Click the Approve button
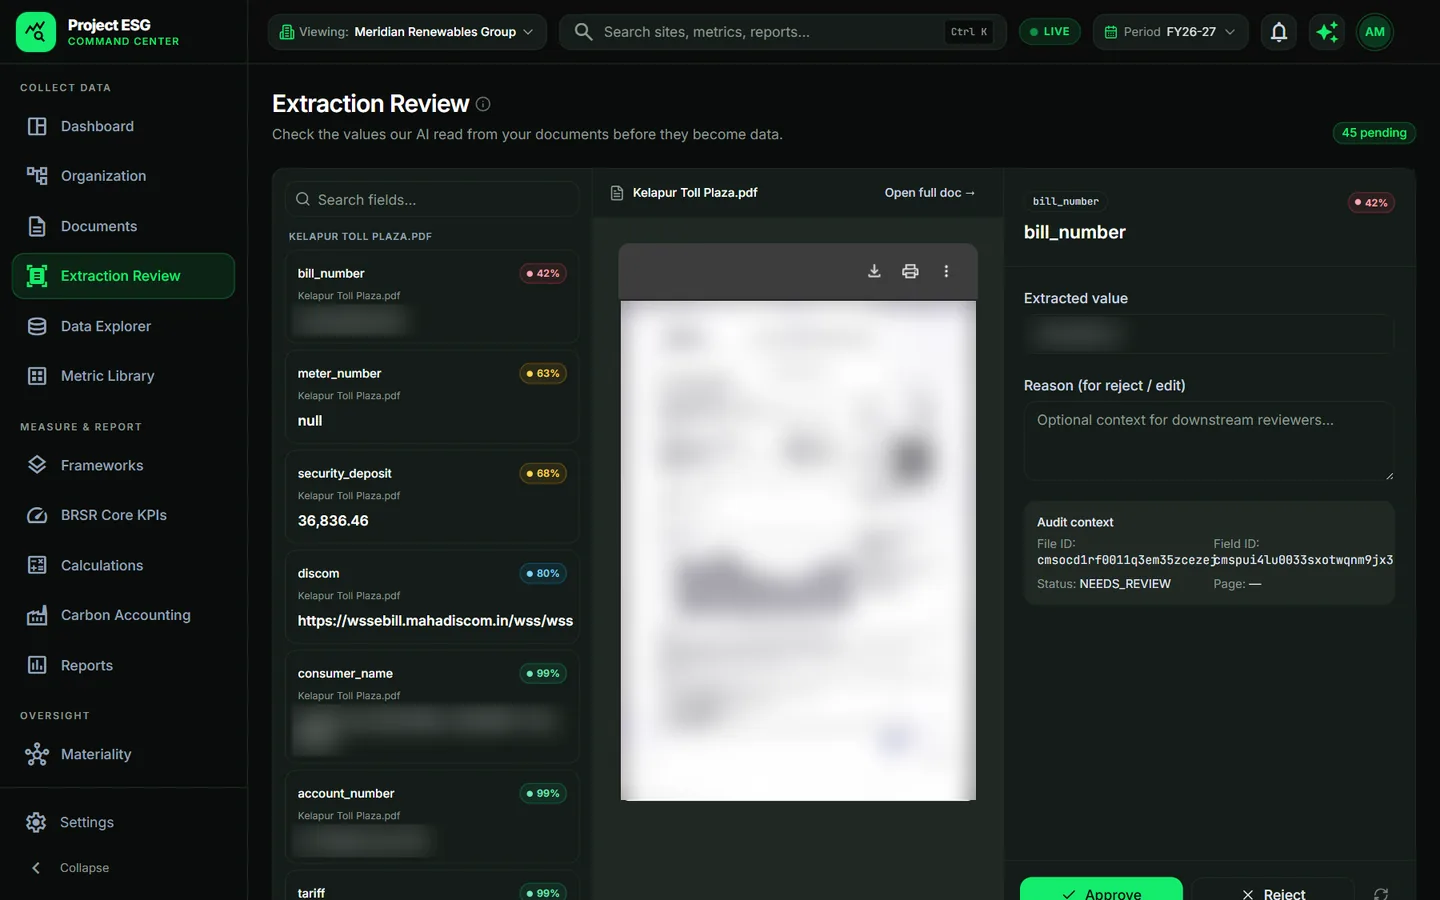This screenshot has width=1440, height=900. click(1101, 889)
